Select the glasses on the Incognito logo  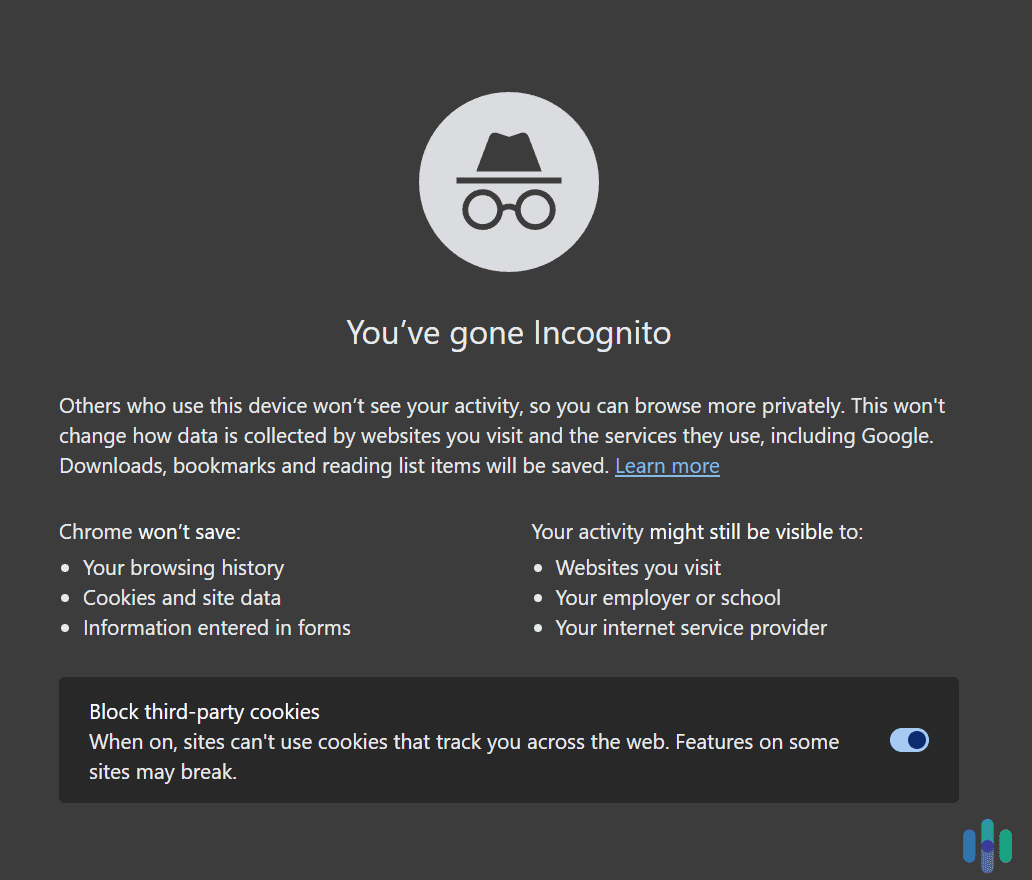pyautogui.click(x=508, y=207)
